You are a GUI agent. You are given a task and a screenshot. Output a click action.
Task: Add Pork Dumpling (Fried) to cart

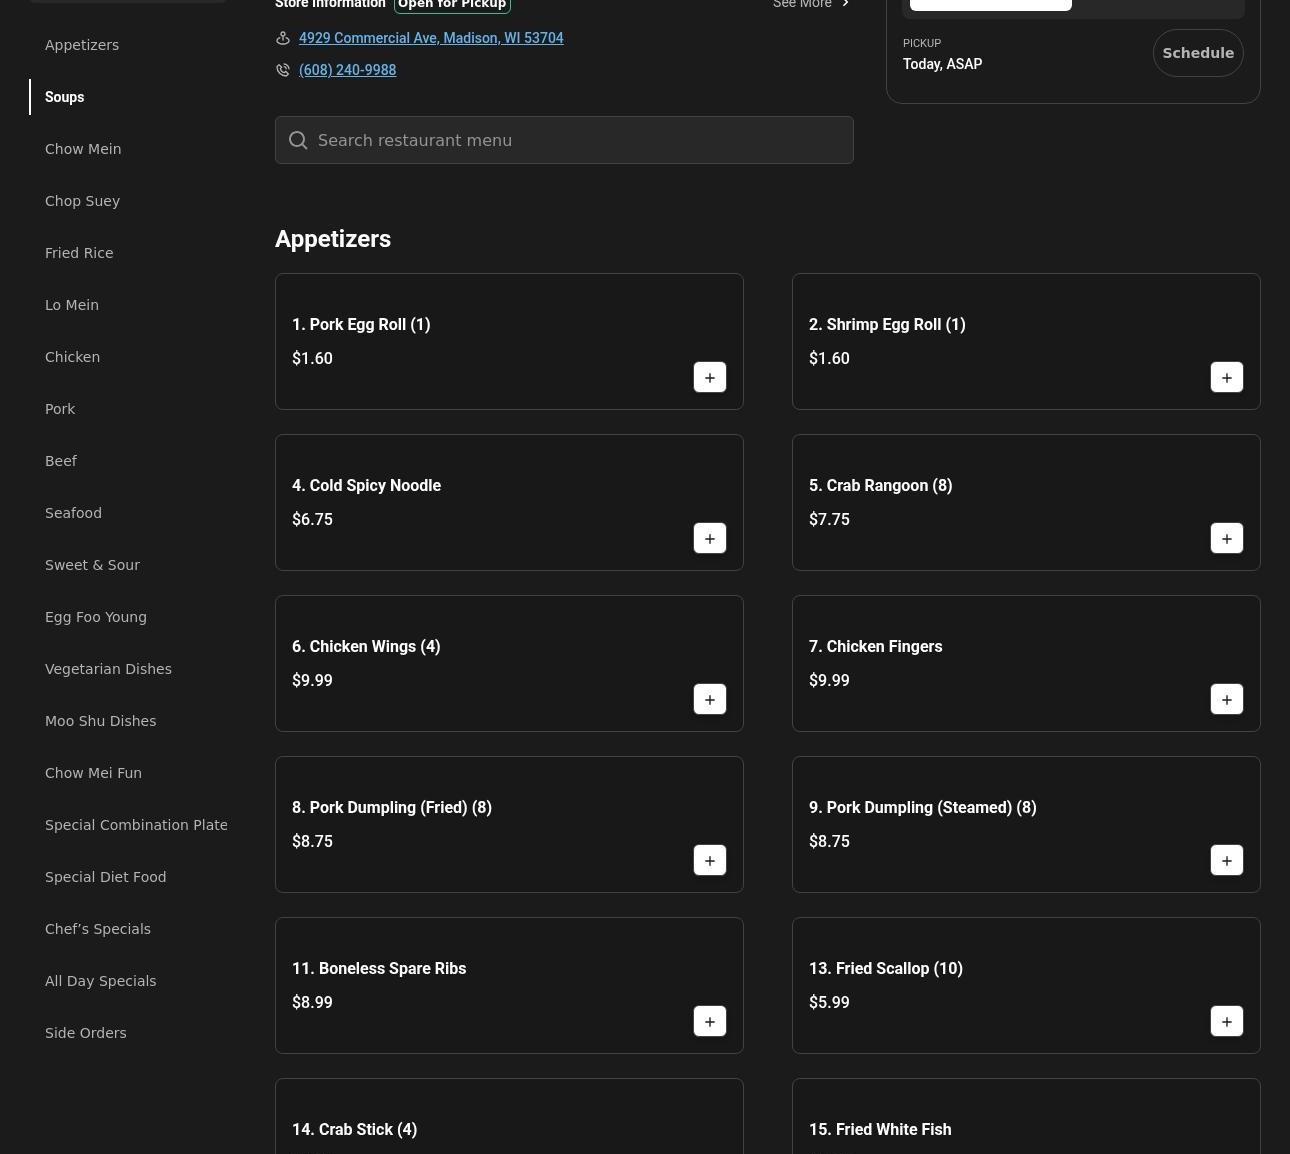(x=709, y=860)
